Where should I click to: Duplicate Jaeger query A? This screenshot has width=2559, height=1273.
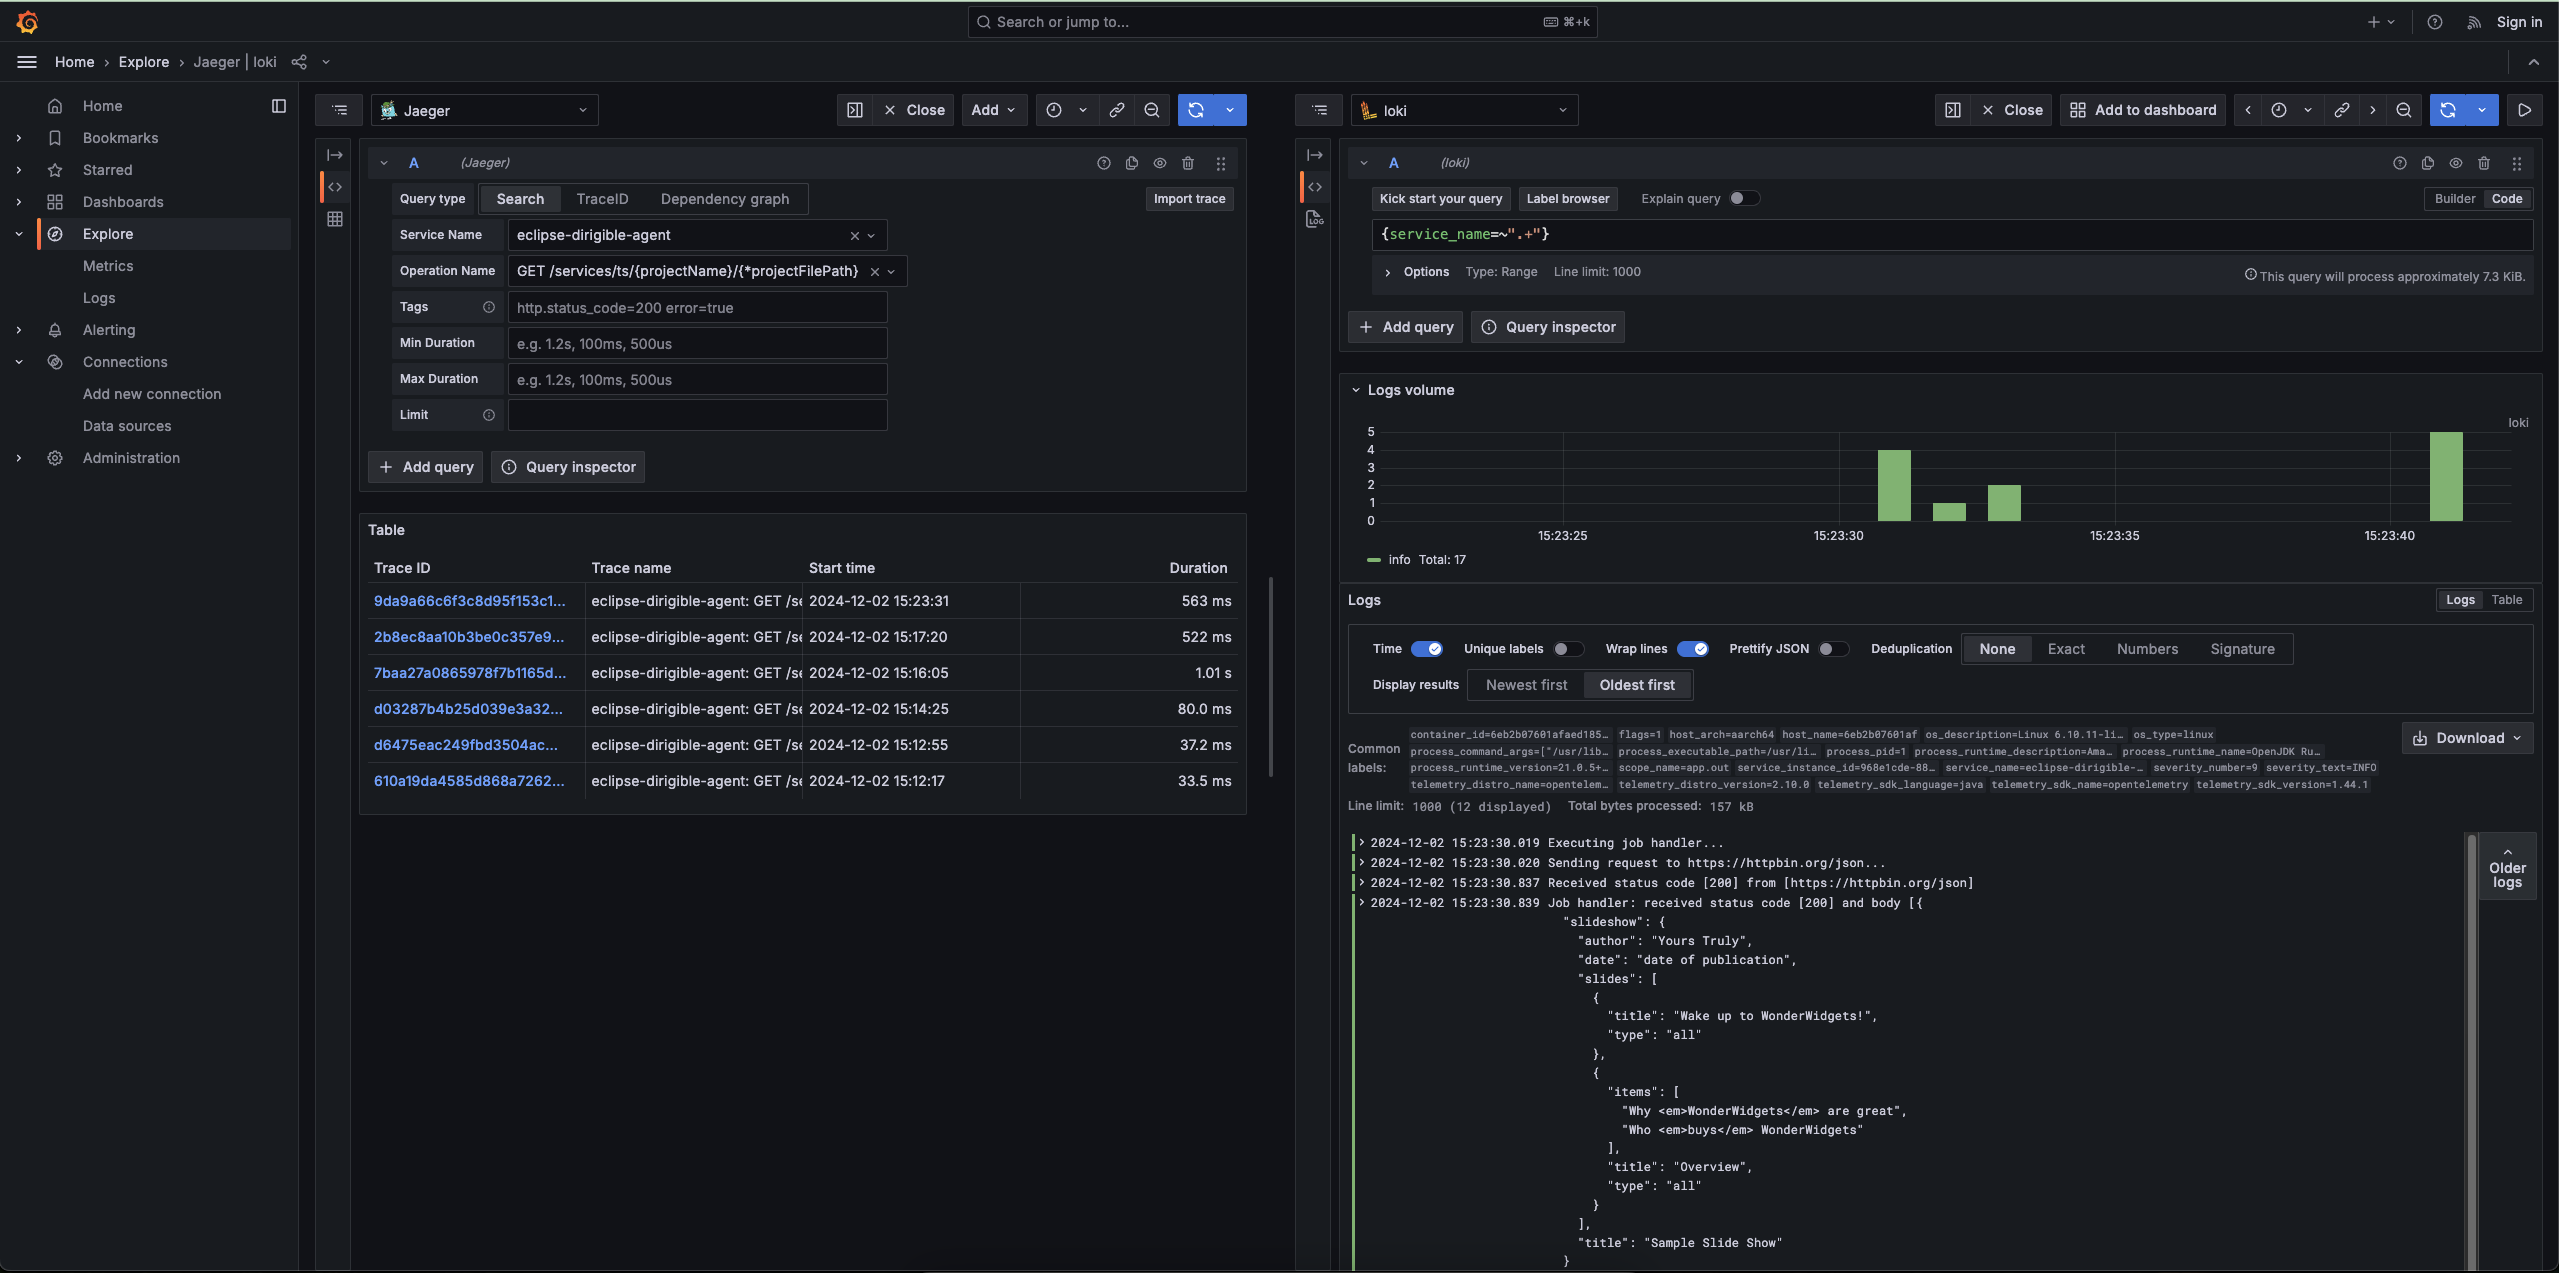tap(1132, 163)
